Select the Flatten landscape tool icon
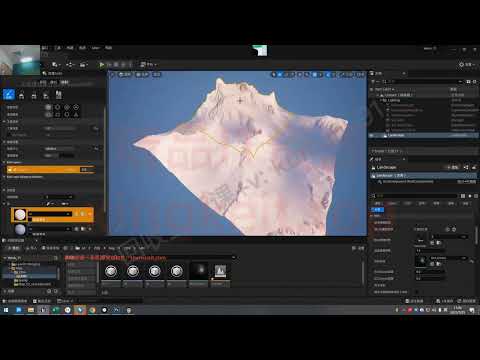The height and width of the screenshot is (360, 480). 34,96
